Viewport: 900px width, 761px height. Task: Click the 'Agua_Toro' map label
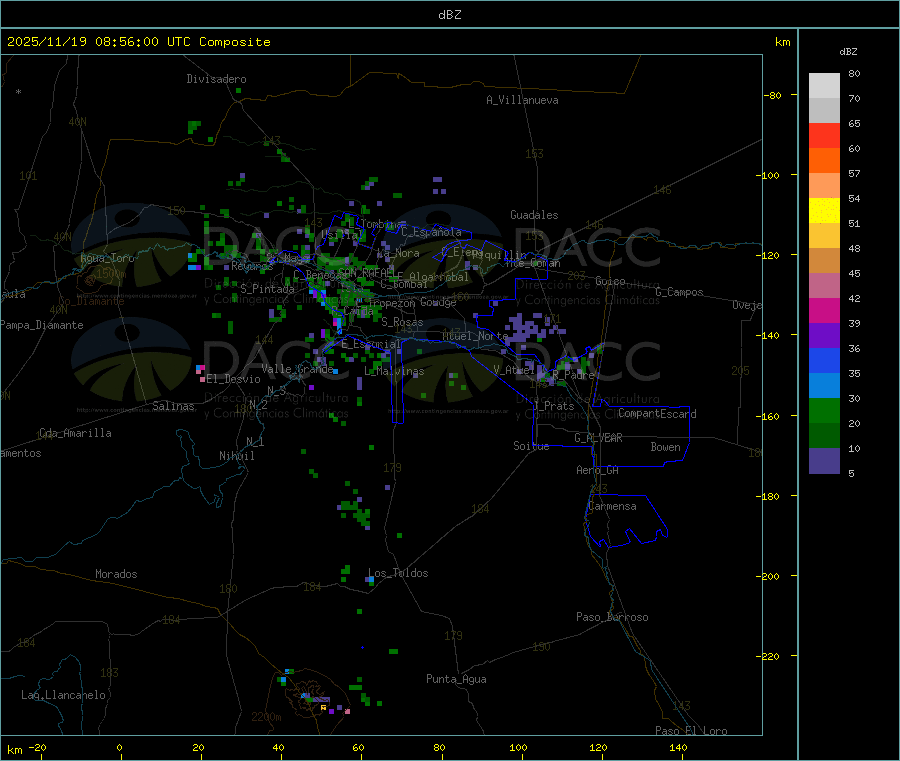click(107, 258)
